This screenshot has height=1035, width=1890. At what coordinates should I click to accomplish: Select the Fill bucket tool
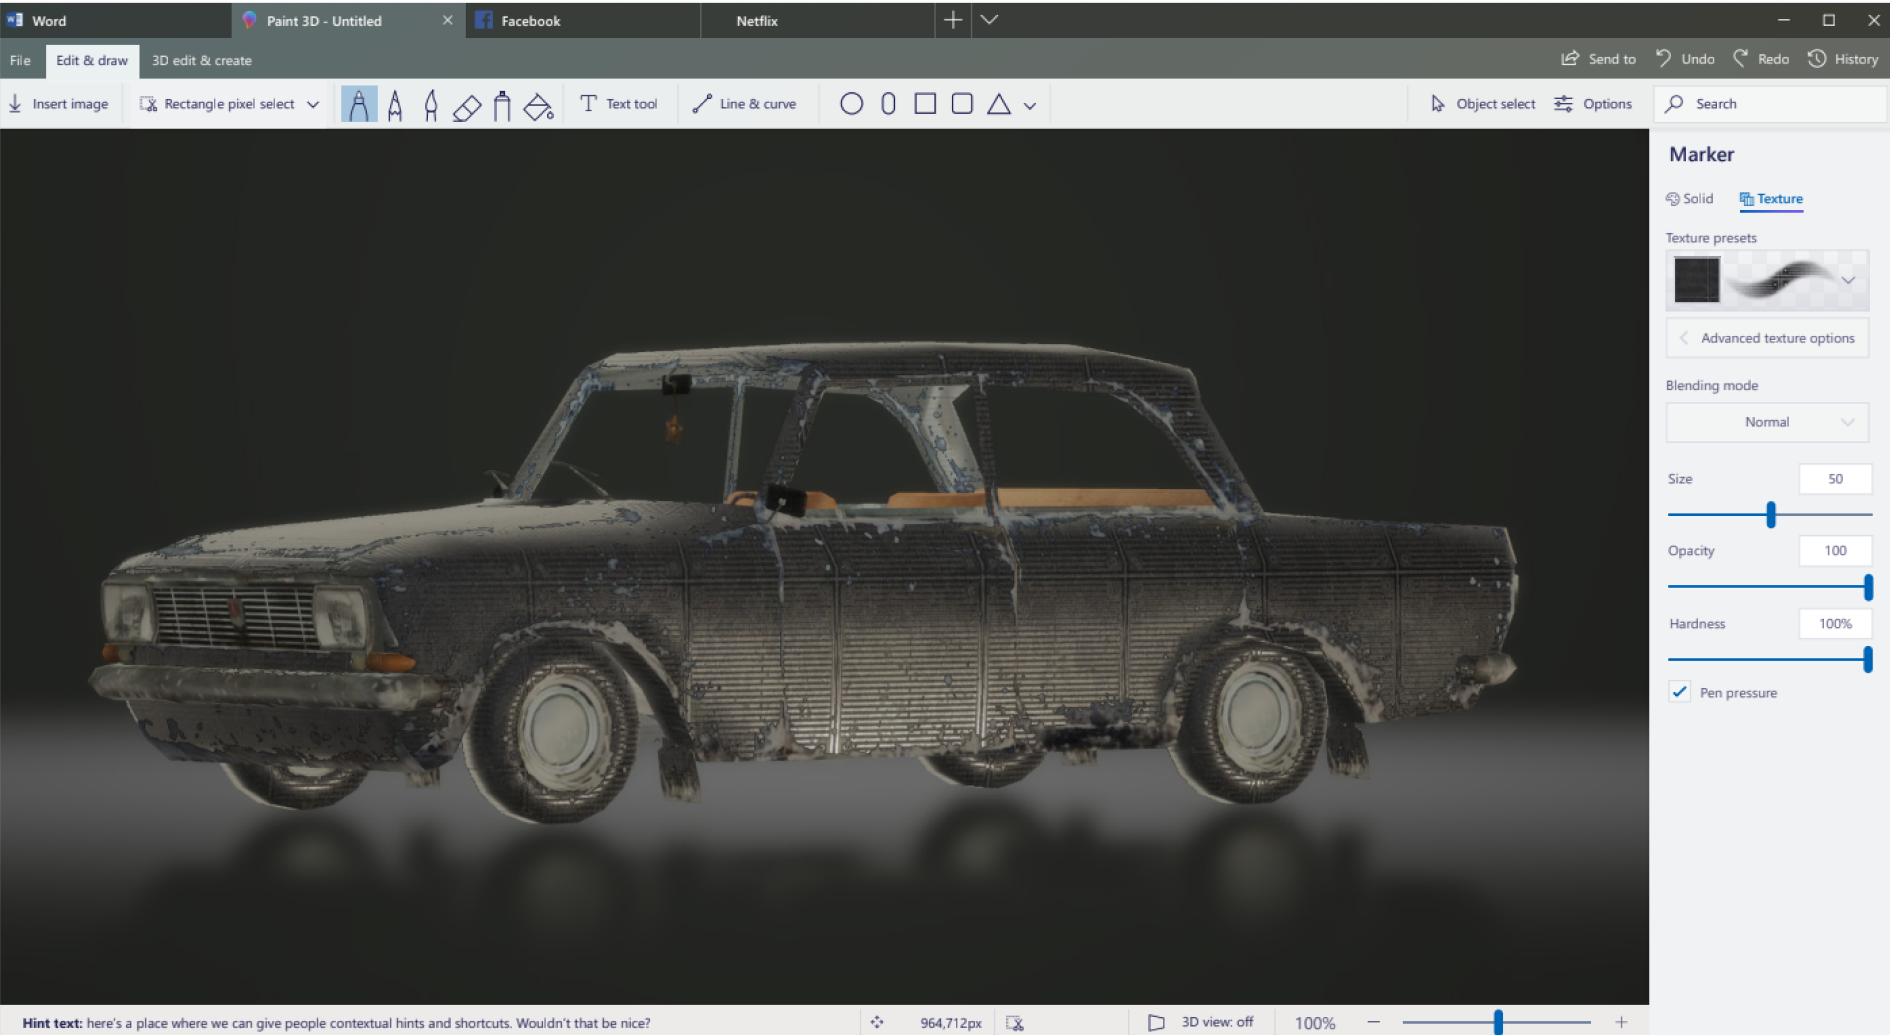(x=538, y=105)
